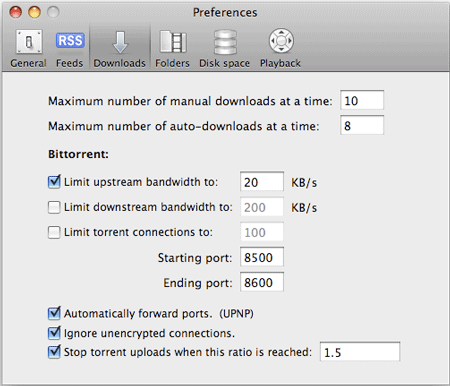Toggle Stop torrent uploads ratio checkbox
Screen dimensions: 450x386
pyautogui.click(x=54, y=352)
